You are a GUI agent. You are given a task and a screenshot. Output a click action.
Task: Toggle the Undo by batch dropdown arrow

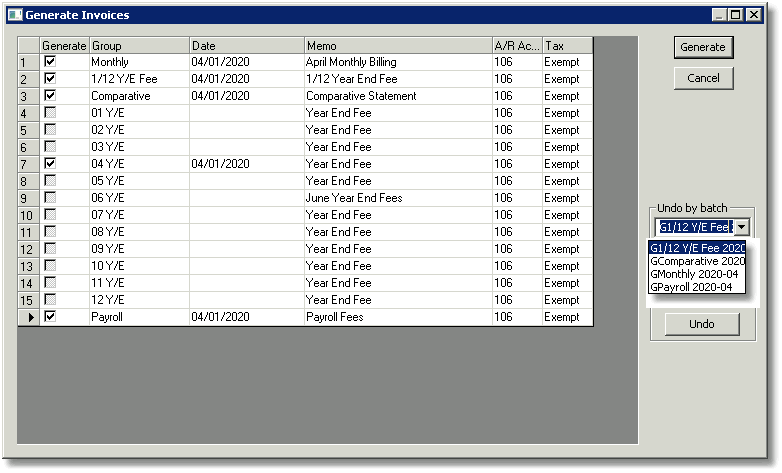pos(742,227)
